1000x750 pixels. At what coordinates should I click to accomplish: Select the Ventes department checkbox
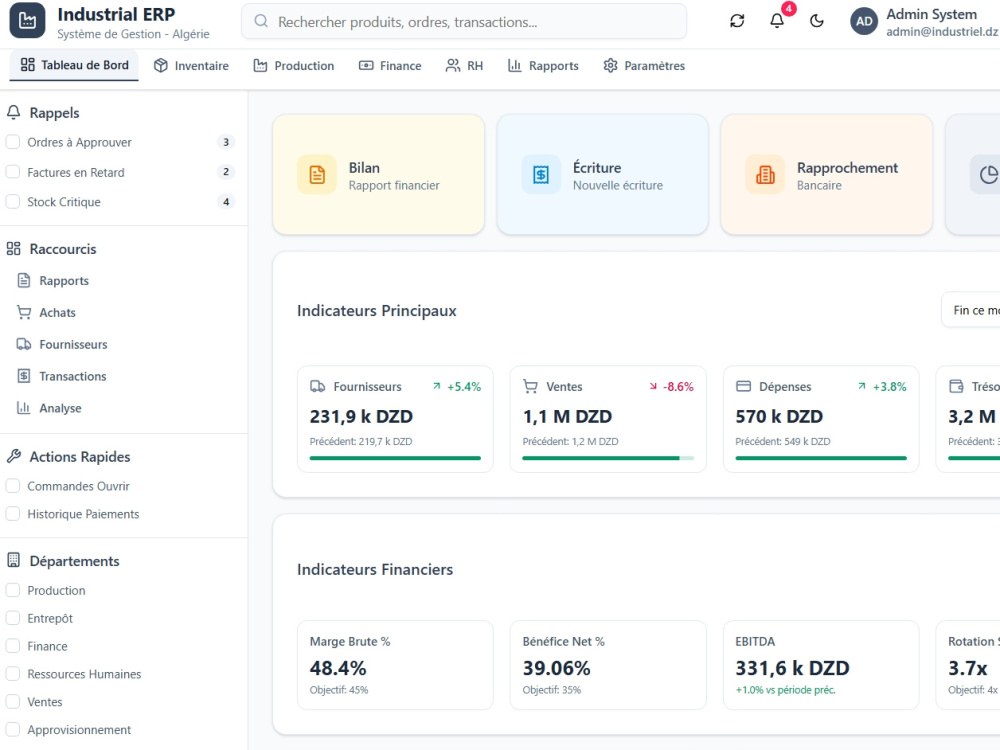coord(13,701)
